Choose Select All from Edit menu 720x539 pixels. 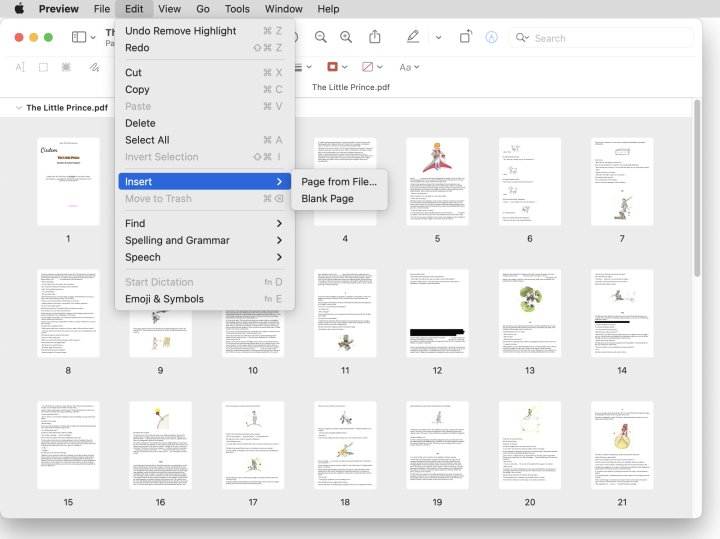click(x=204, y=140)
